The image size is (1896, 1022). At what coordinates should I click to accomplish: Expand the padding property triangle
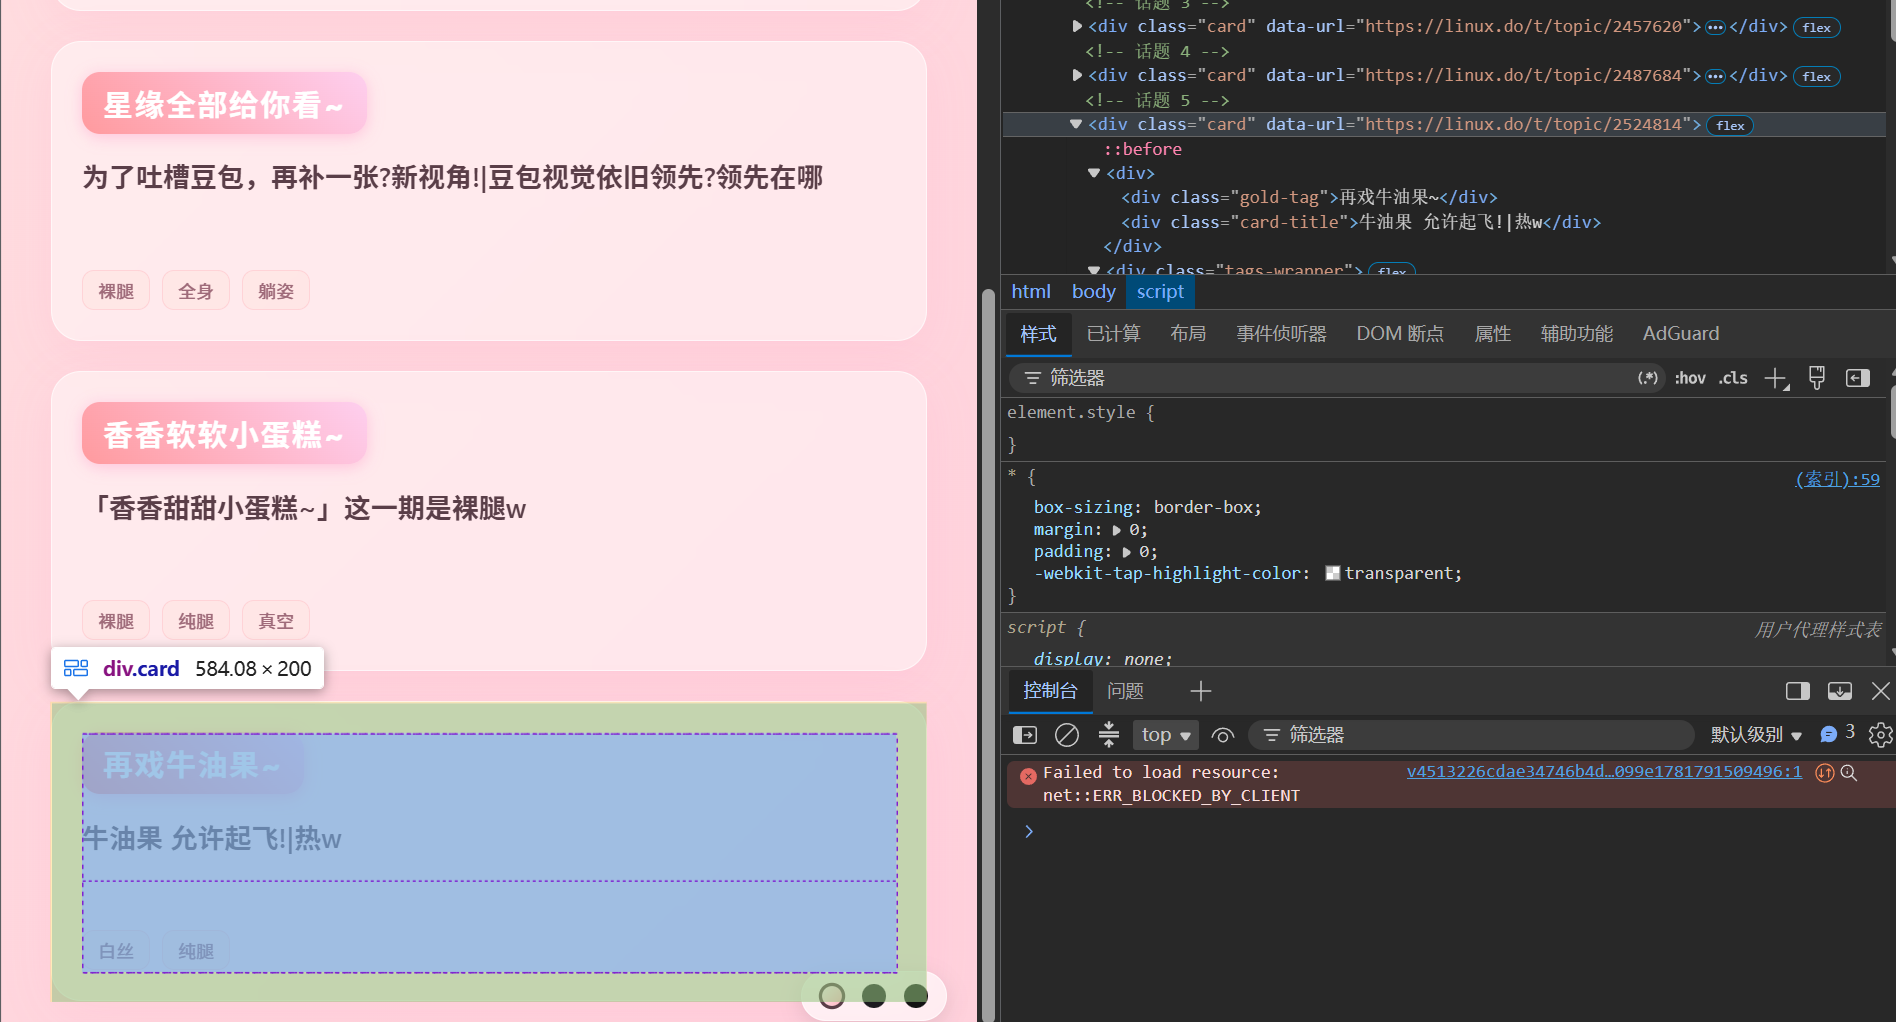1127,552
